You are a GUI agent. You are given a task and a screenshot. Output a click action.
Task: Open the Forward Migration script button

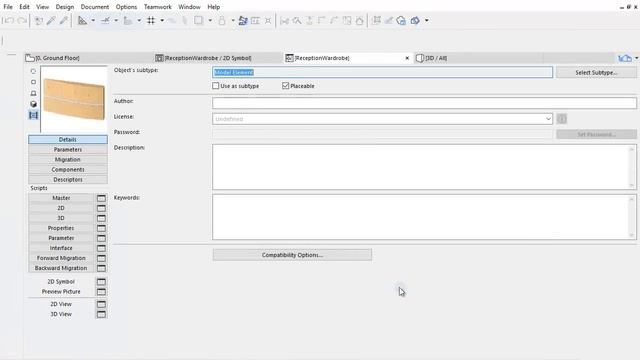point(61,258)
